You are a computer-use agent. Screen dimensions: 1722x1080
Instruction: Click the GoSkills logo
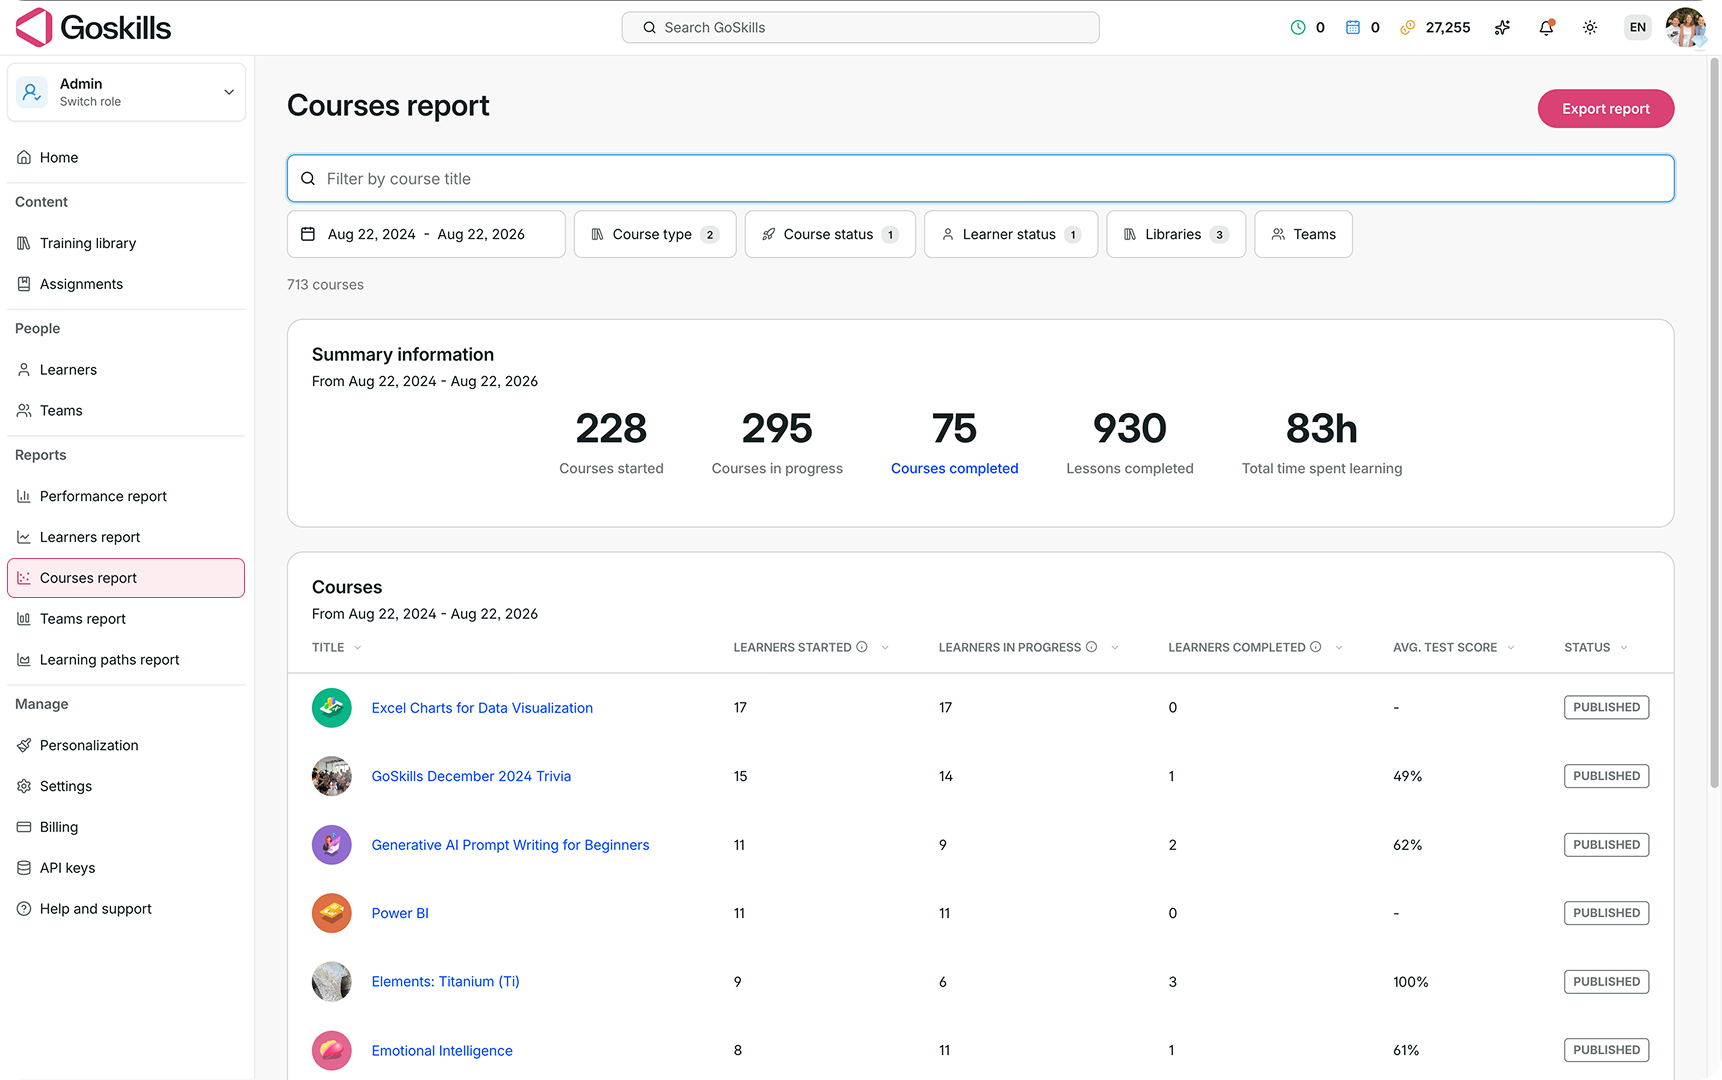coord(93,27)
